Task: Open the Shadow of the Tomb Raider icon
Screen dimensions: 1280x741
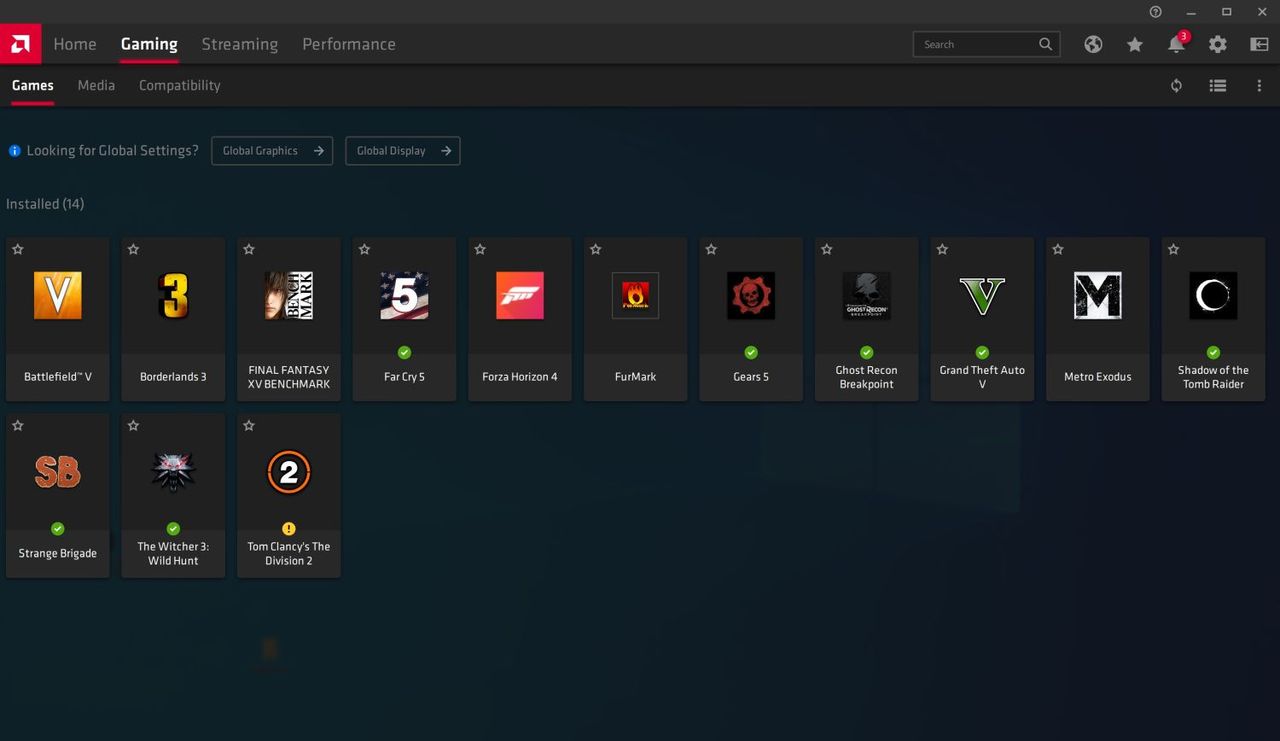Action: (1213, 296)
